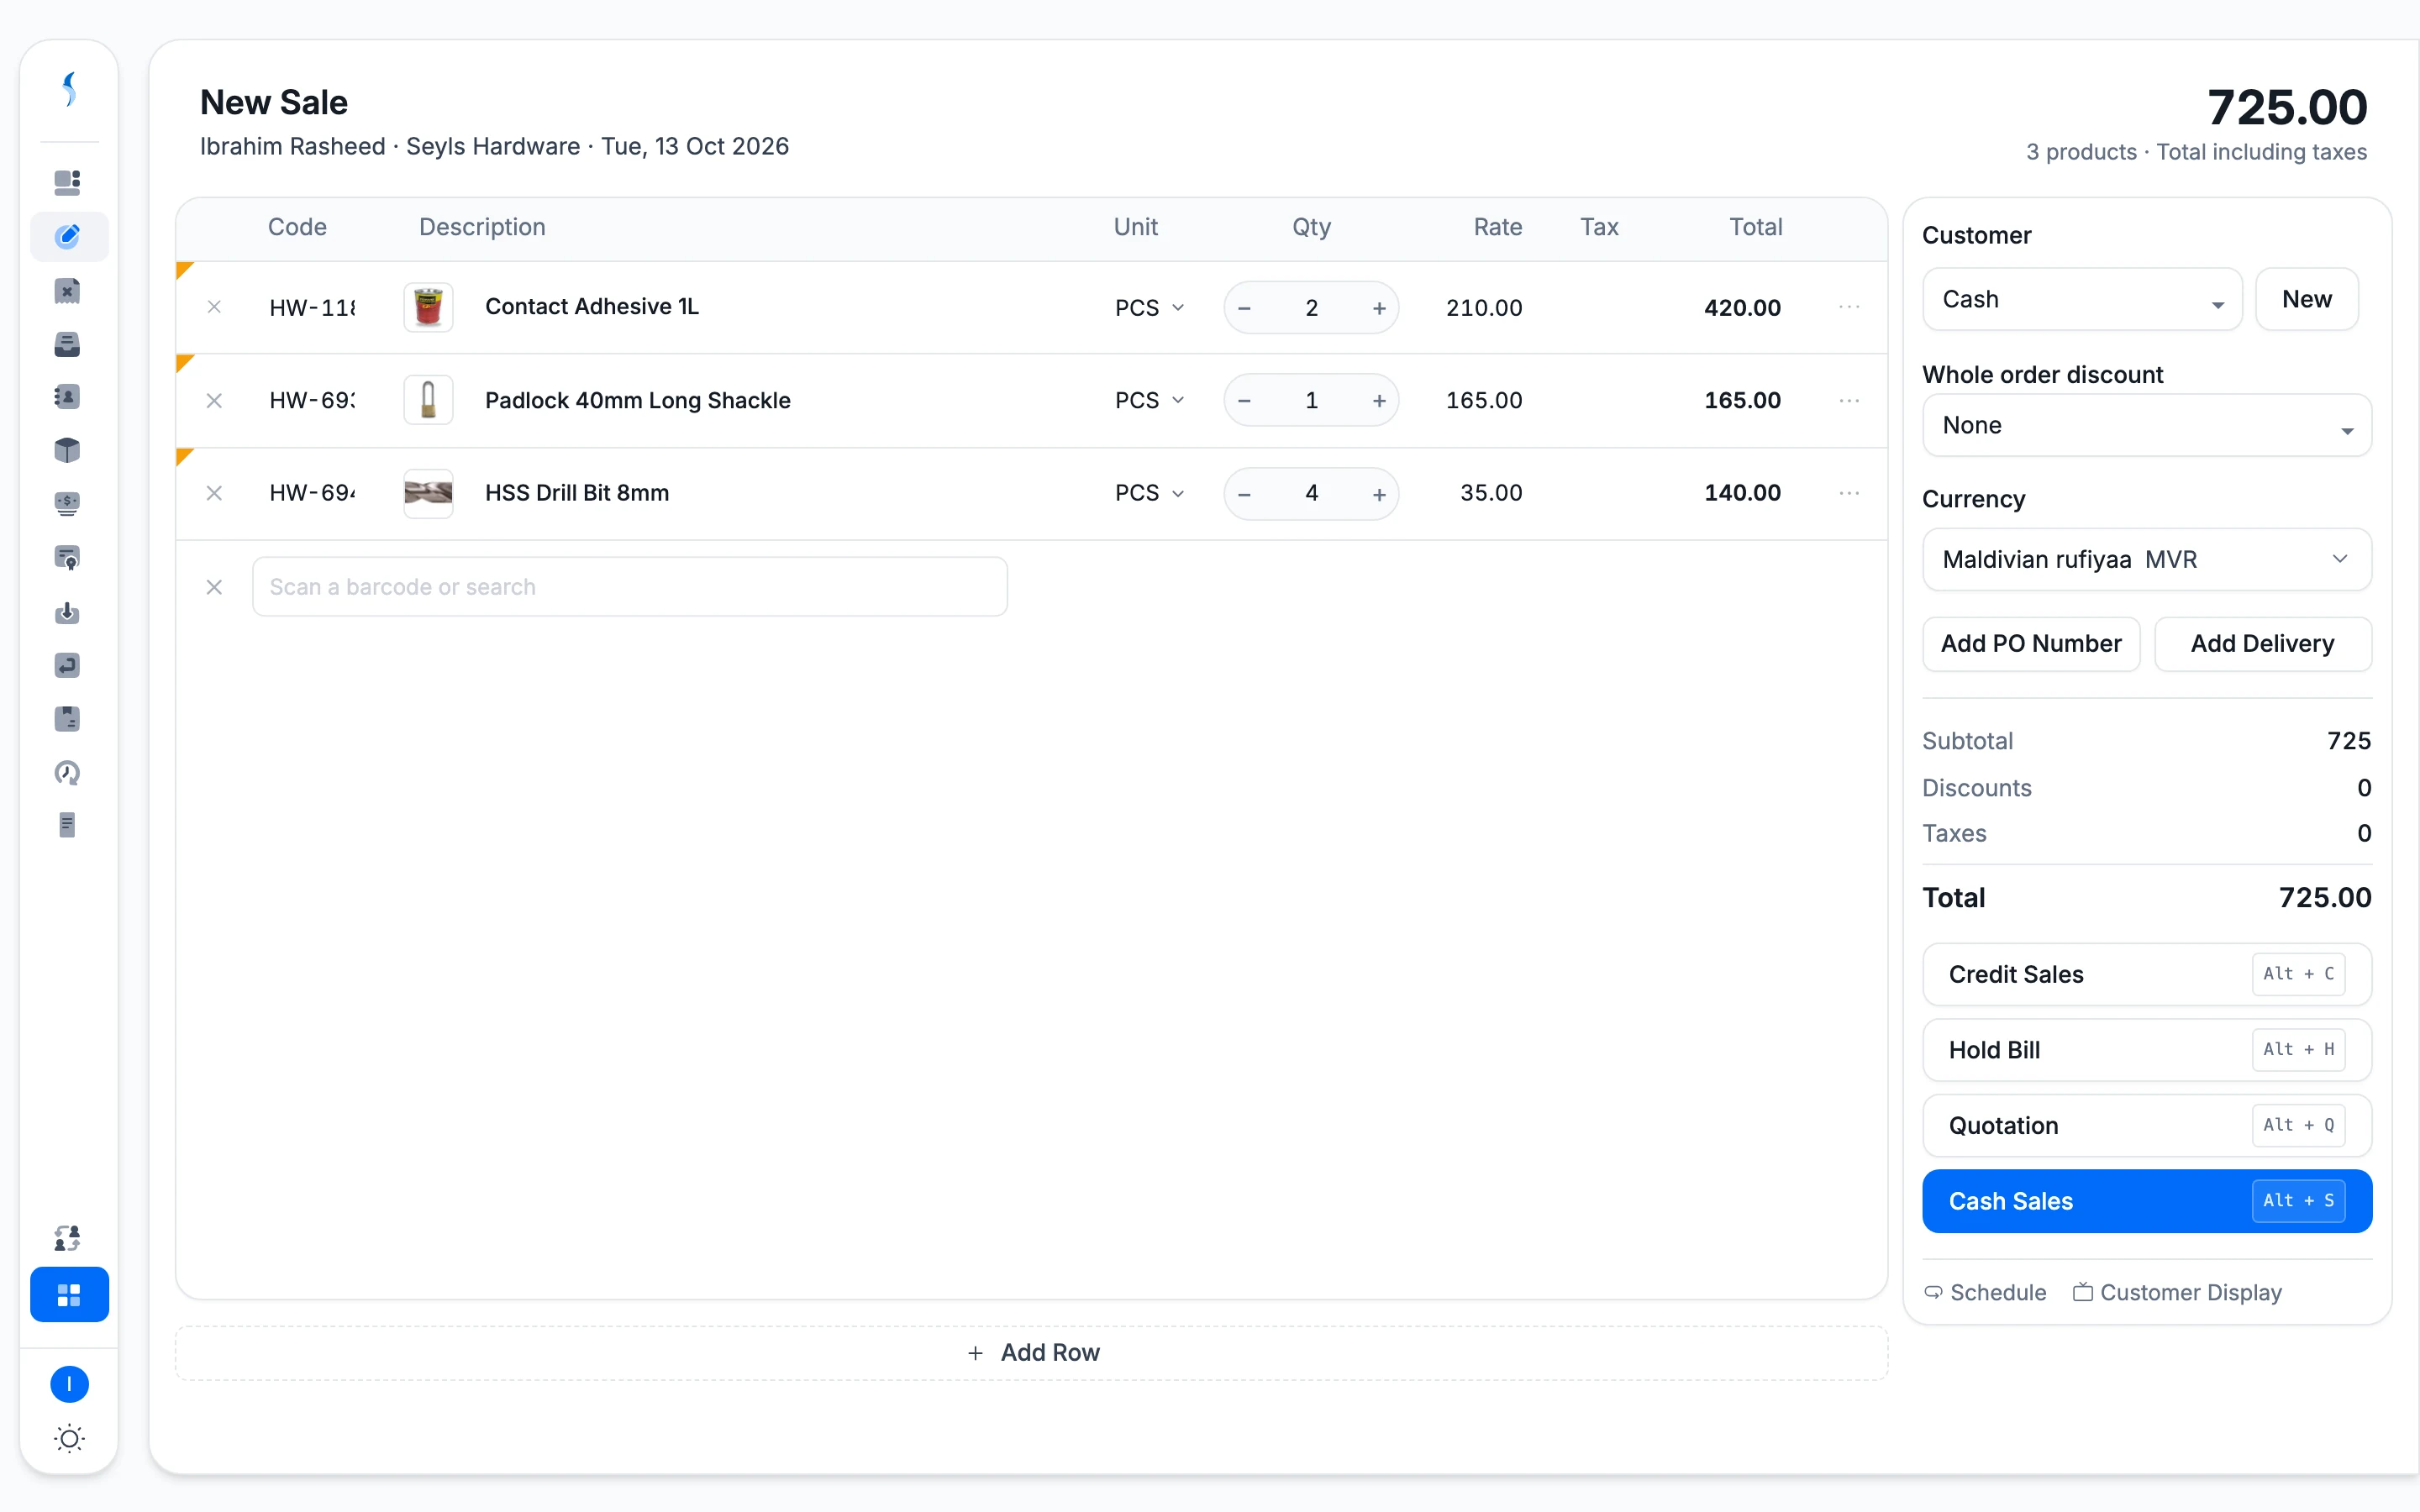Open unit dropdown for Padlock 40mm
2420x1512 pixels.
1150,400
